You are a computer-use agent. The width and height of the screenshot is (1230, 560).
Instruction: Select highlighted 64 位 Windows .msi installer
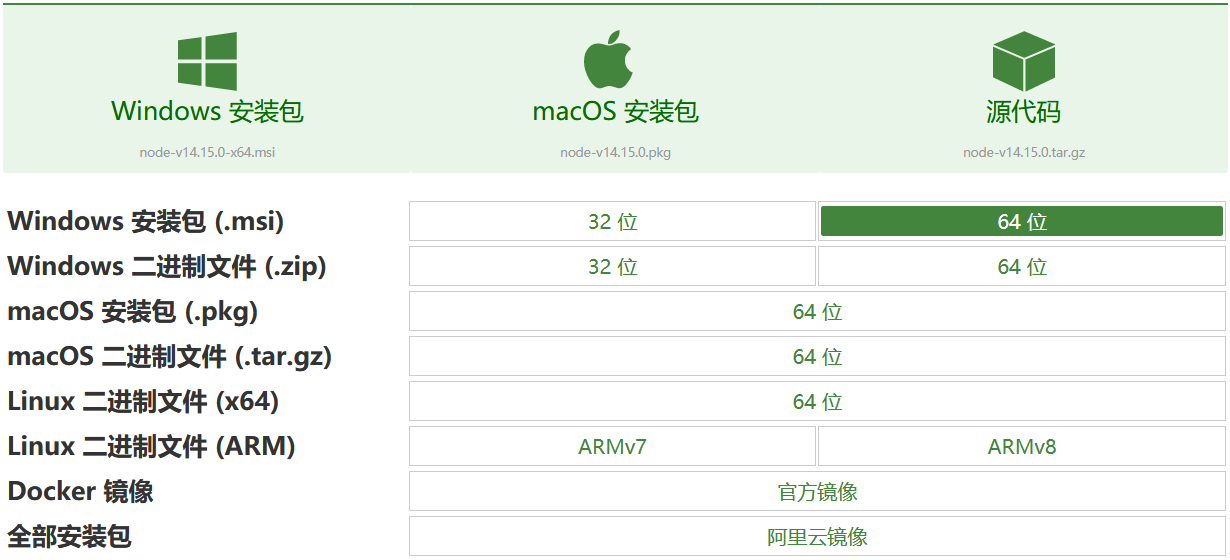tap(1022, 221)
